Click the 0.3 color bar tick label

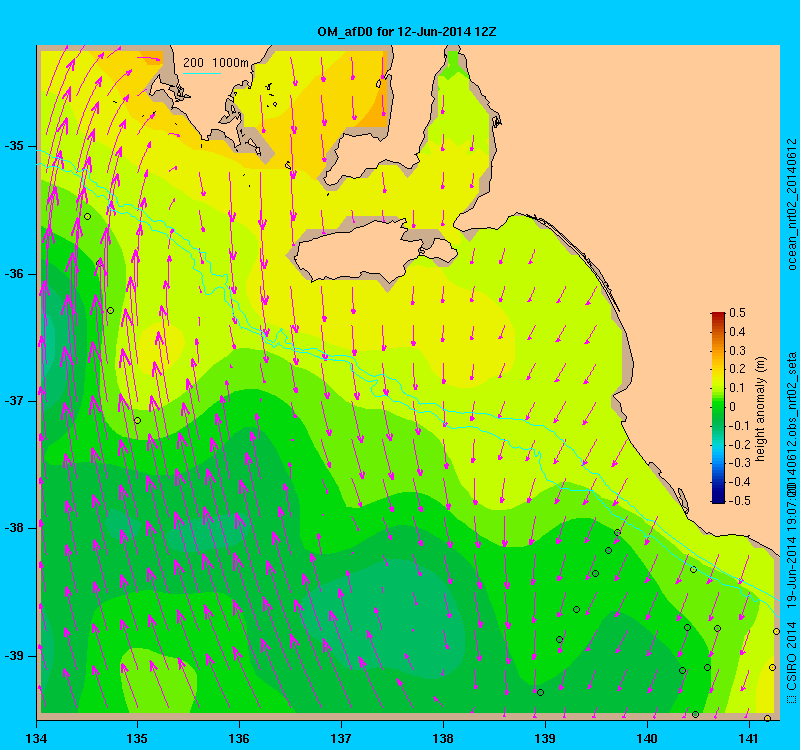pyautogui.click(x=738, y=351)
